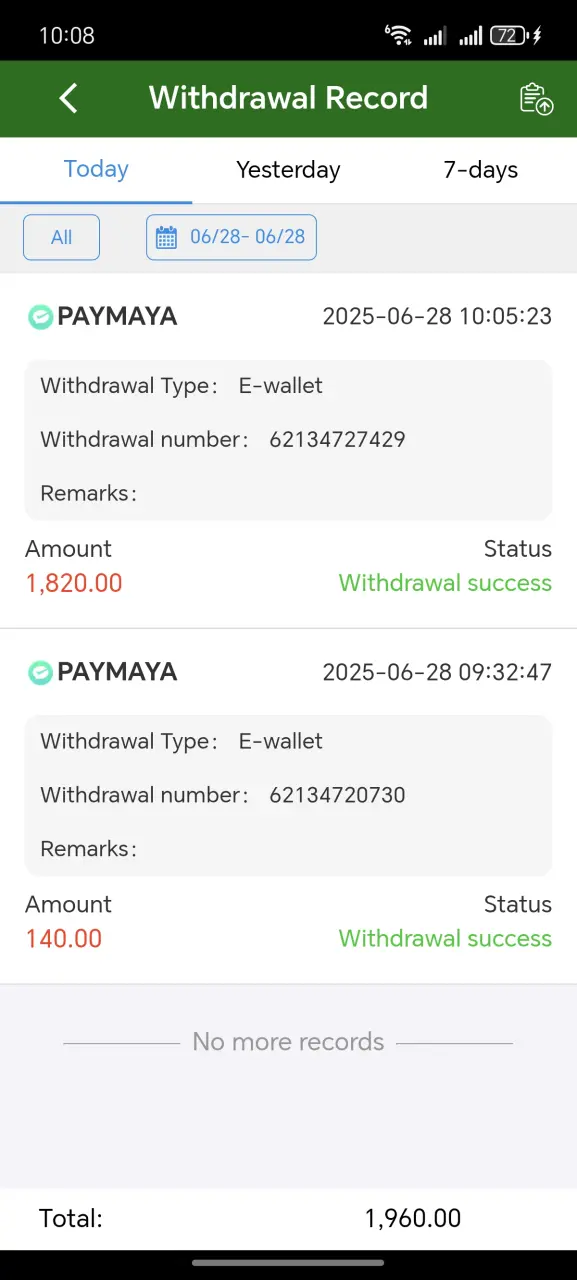This screenshot has height=1280, width=577.
Task: Tap the back arrow in header
Action: 68,98
